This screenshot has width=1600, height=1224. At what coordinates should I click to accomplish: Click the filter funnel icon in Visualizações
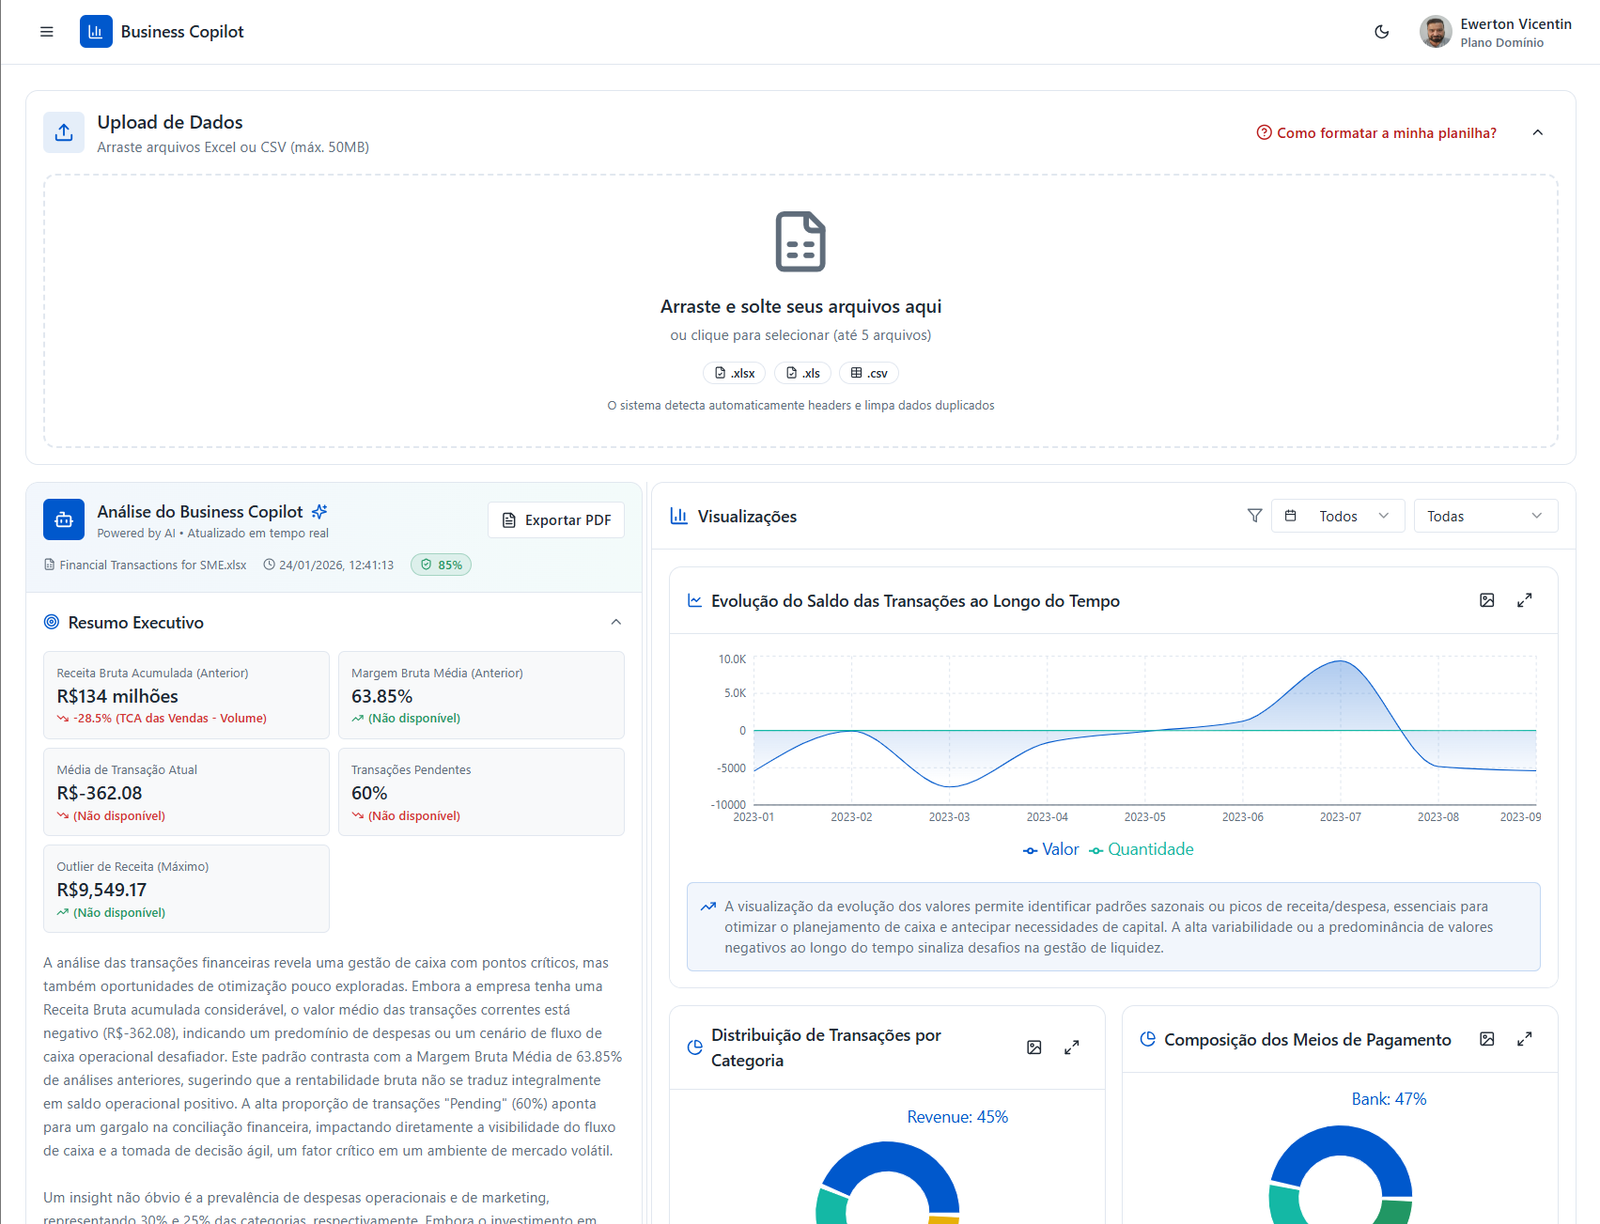coord(1254,516)
